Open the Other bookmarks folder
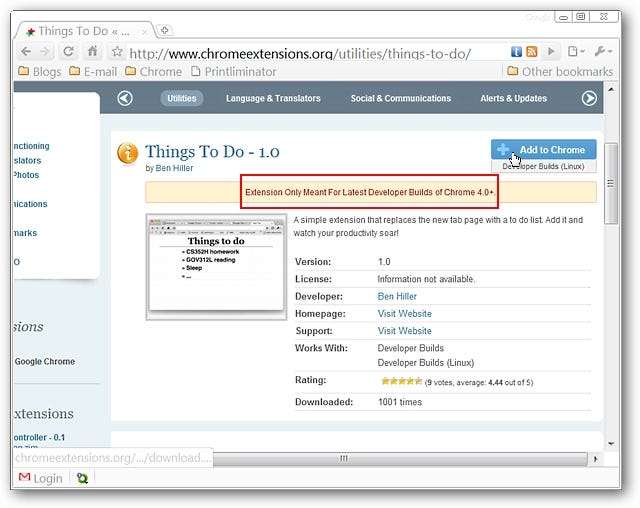Image resolution: width=640 pixels, height=508 pixels. 560,72
